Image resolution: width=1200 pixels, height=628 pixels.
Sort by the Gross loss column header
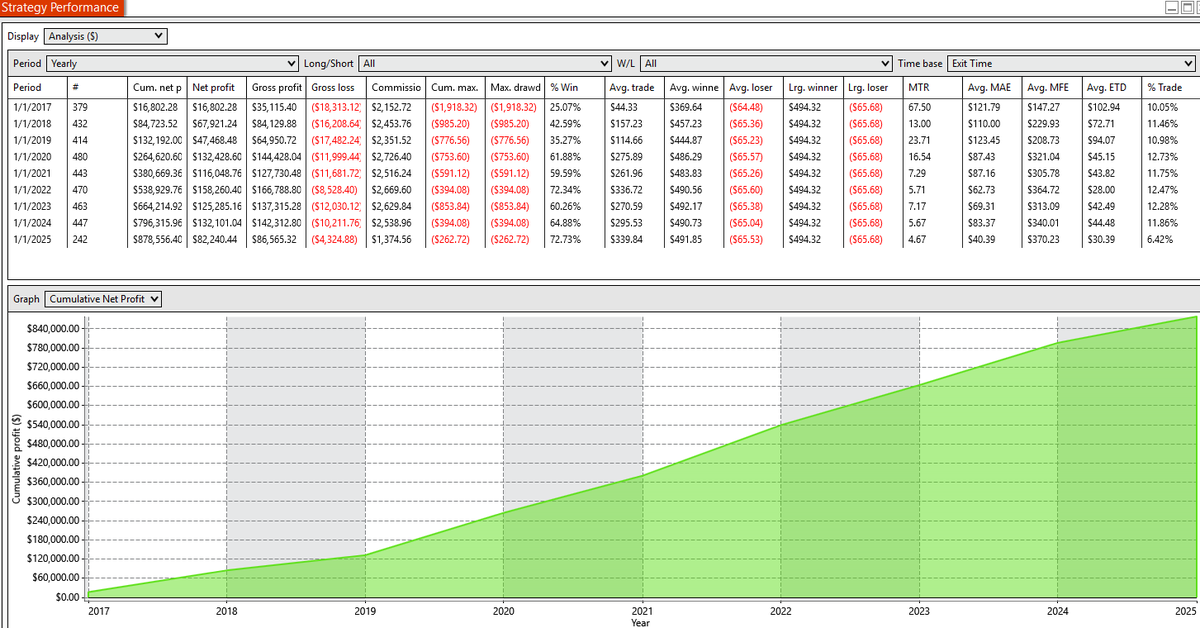pos(337,88)
